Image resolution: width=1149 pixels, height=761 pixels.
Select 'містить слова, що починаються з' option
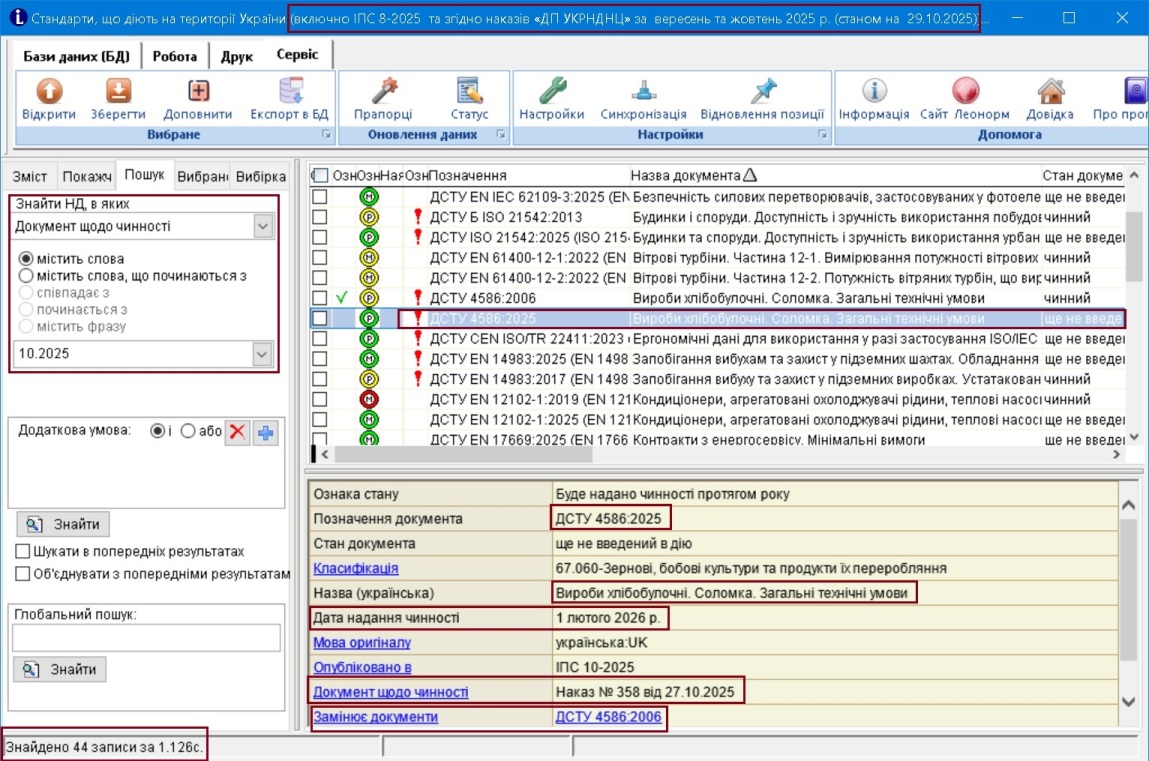coord(27,275)
